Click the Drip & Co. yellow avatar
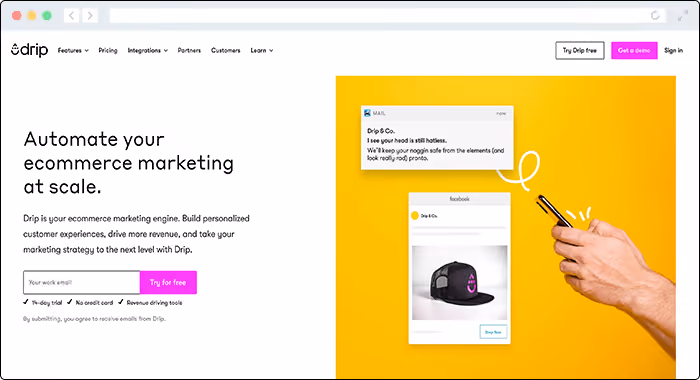This screenshot has width=700, height=380. pos(415,216)
